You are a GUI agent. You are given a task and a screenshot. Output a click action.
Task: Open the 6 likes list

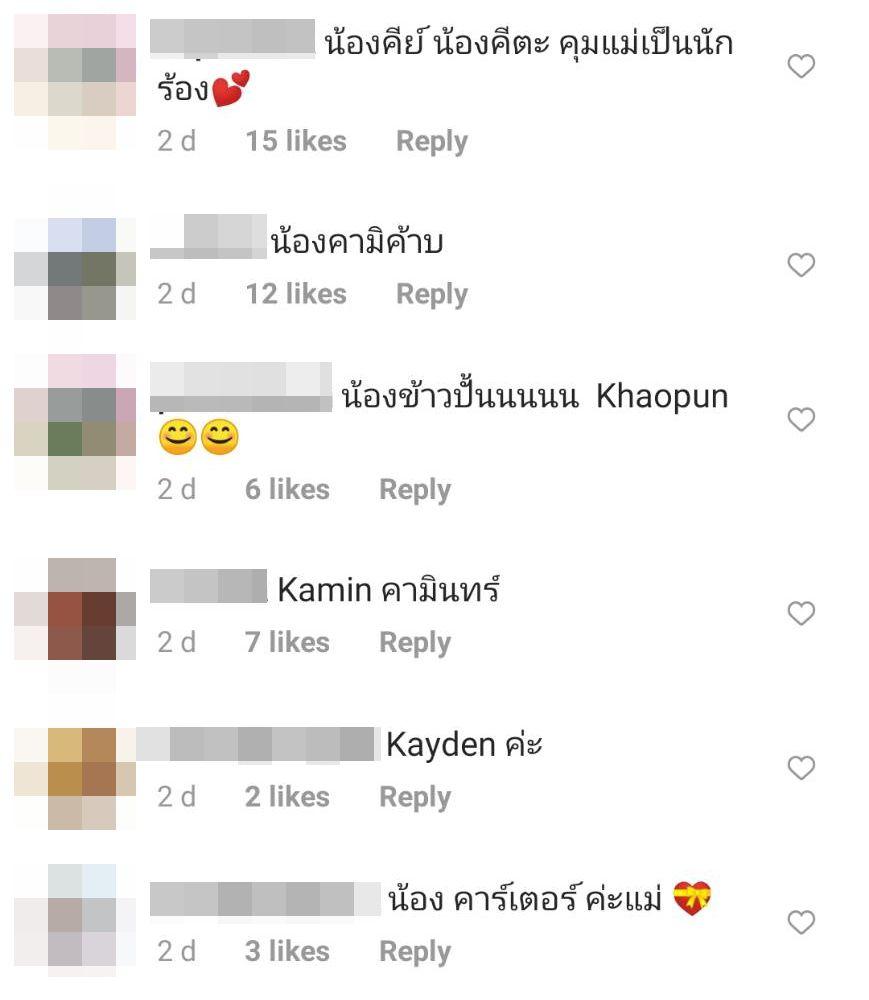click(x=287, y=489)
